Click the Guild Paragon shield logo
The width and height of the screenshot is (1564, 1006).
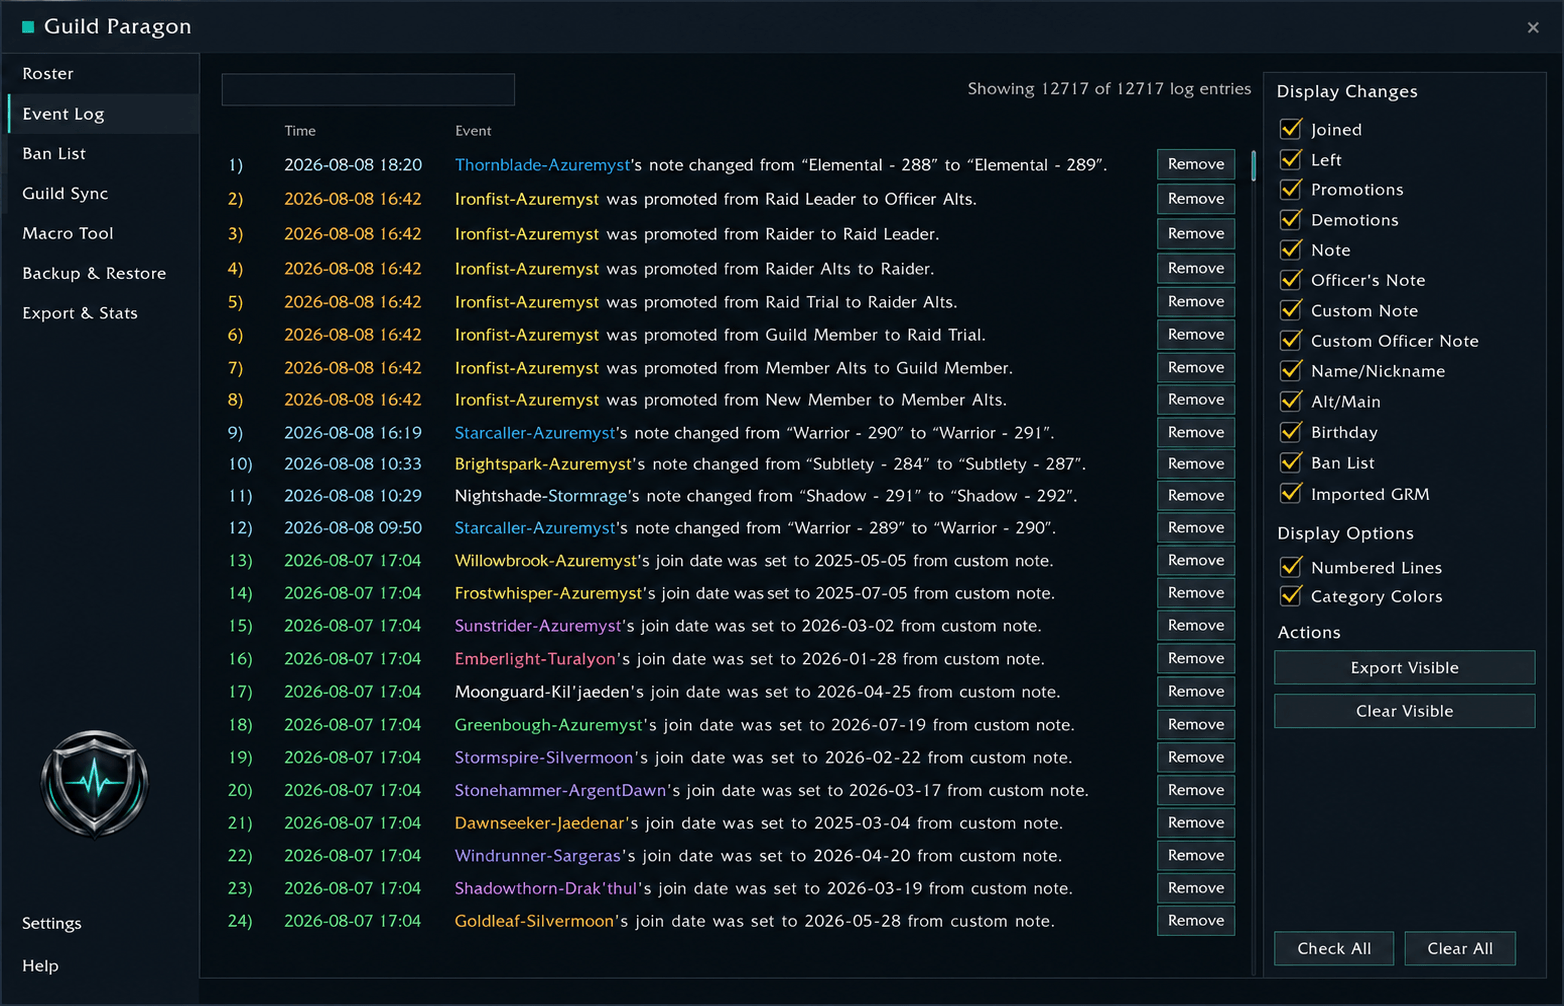94,783
